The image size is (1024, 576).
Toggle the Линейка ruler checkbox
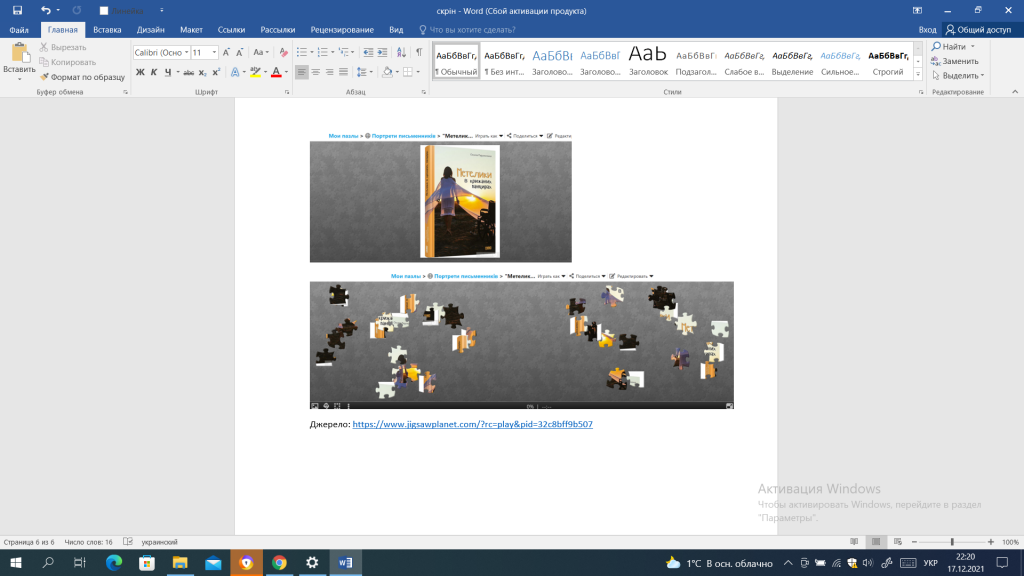[x=104, y=11]
